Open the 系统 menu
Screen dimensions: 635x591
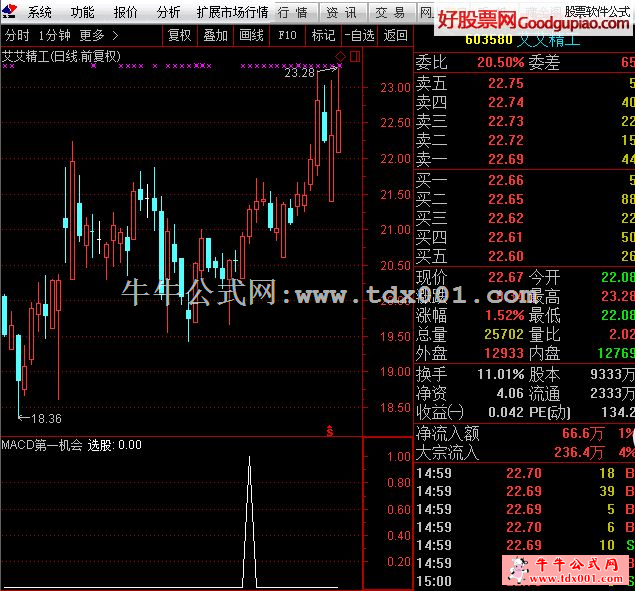coord(40,13)
